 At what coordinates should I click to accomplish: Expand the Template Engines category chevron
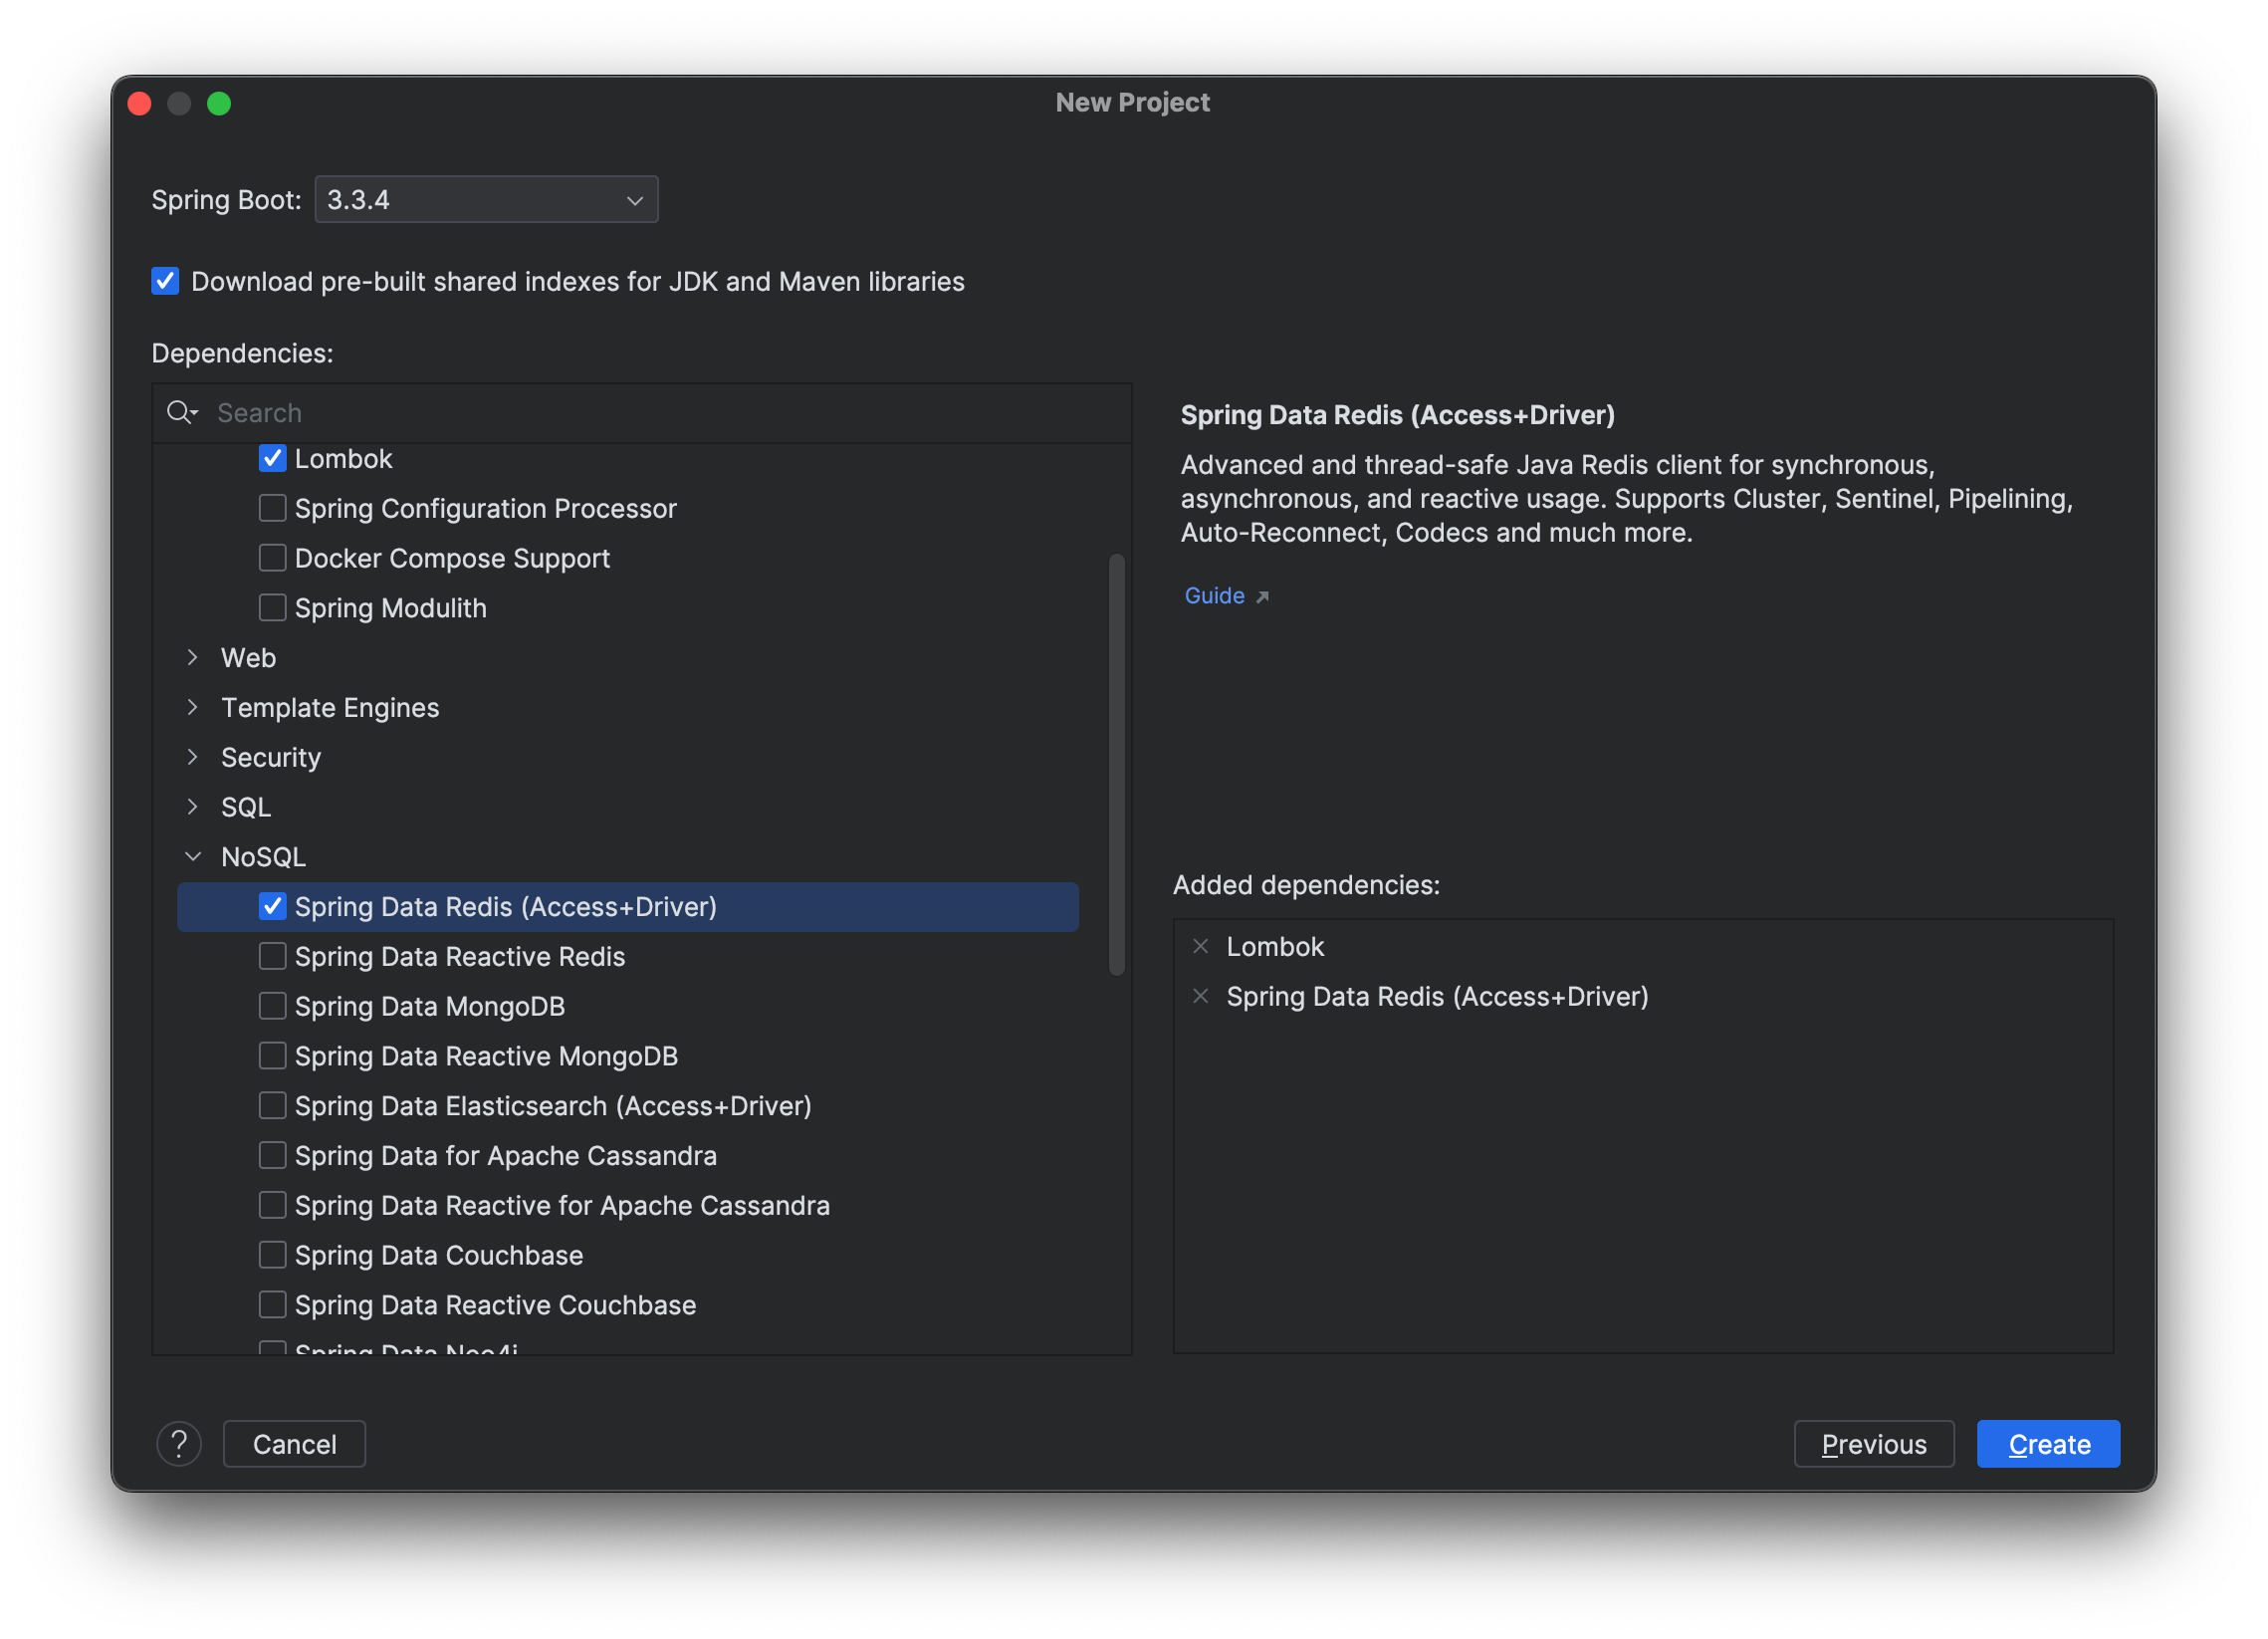(x=193, y=708)
